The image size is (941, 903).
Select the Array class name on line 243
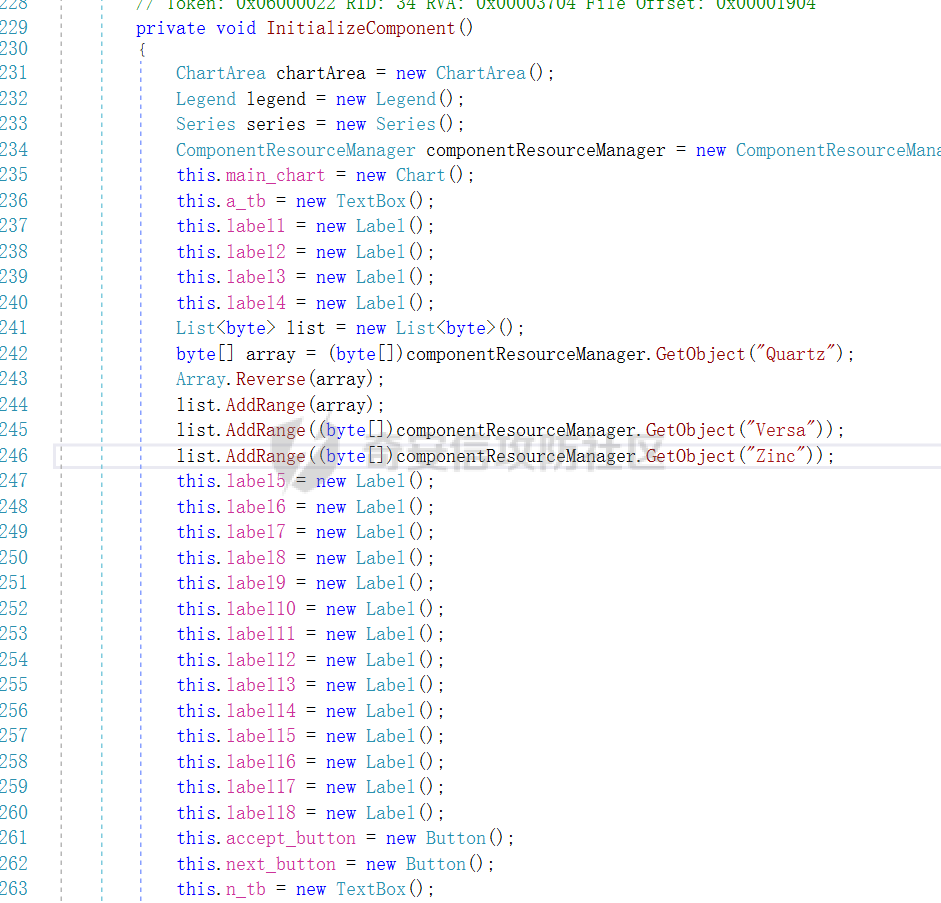201,379
